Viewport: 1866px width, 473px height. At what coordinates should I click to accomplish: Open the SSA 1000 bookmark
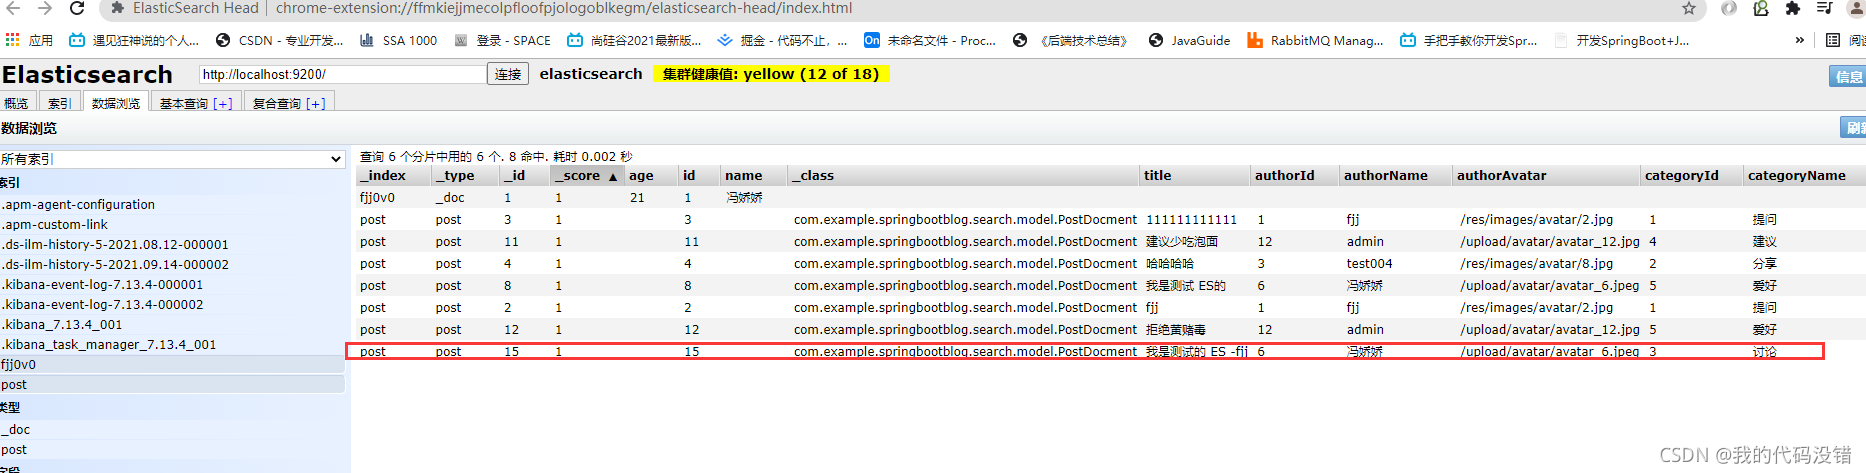[x=398, y=40]
